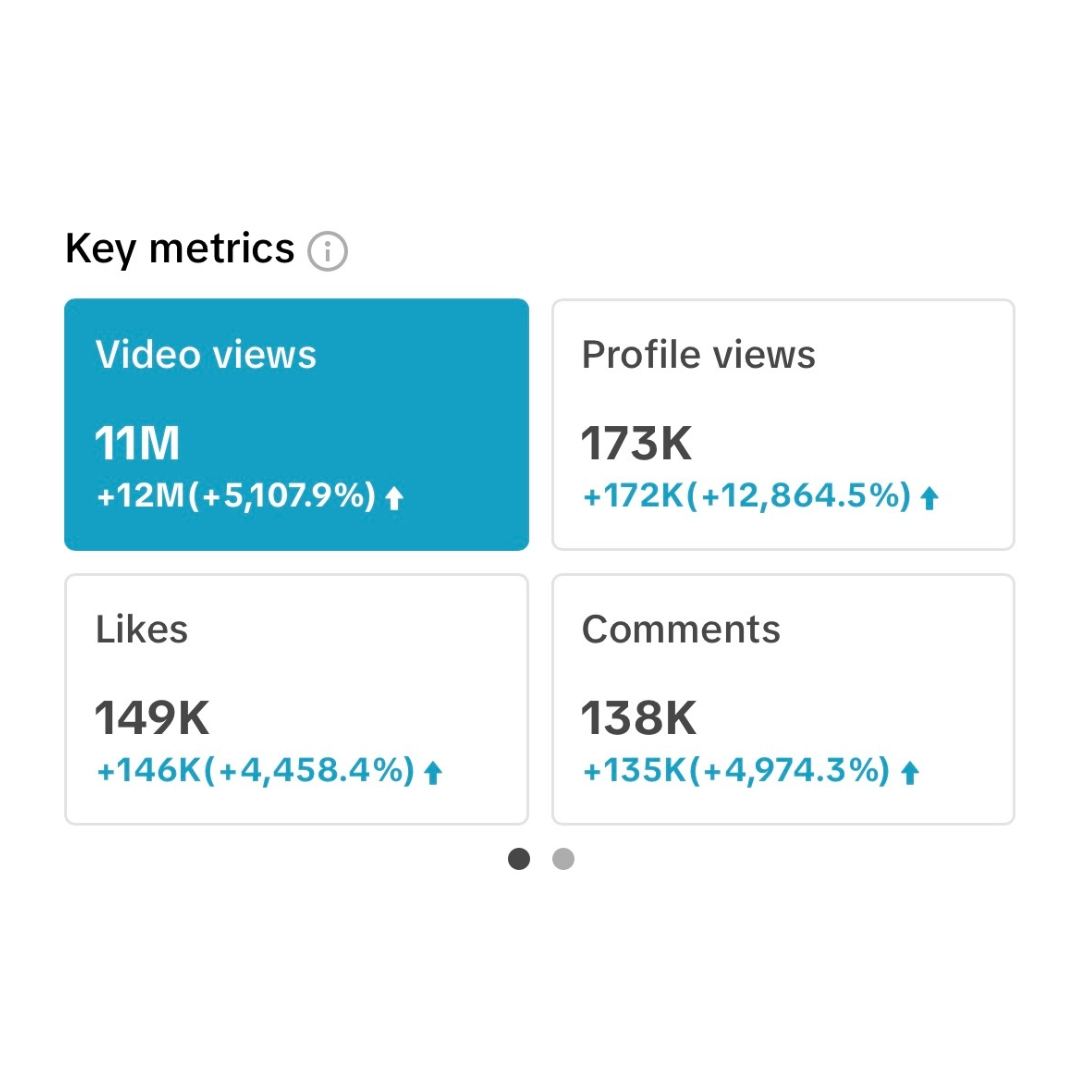Viewport: 1080px width, 1080px height.
Task: Click the Key metrics heading
Action: [x=180, y=249]
